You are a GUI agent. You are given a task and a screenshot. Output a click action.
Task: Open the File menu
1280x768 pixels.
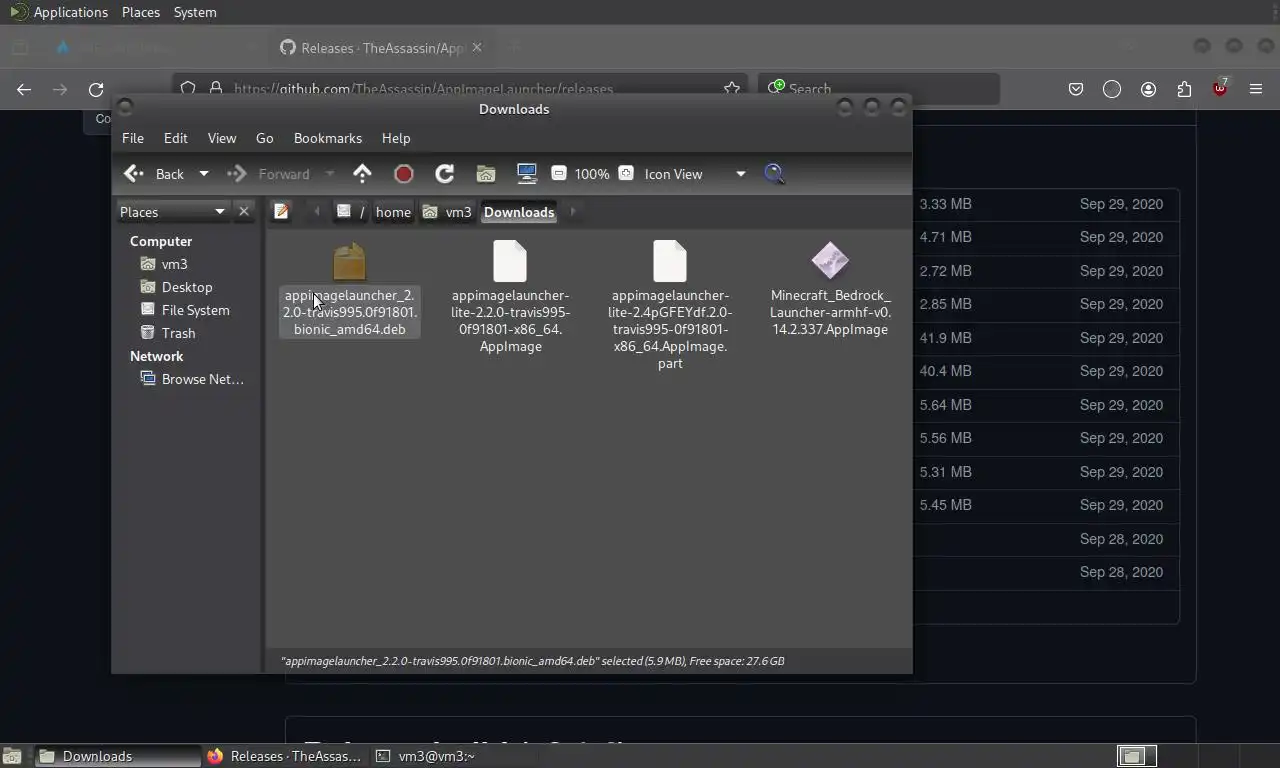[x=133, y=138]
